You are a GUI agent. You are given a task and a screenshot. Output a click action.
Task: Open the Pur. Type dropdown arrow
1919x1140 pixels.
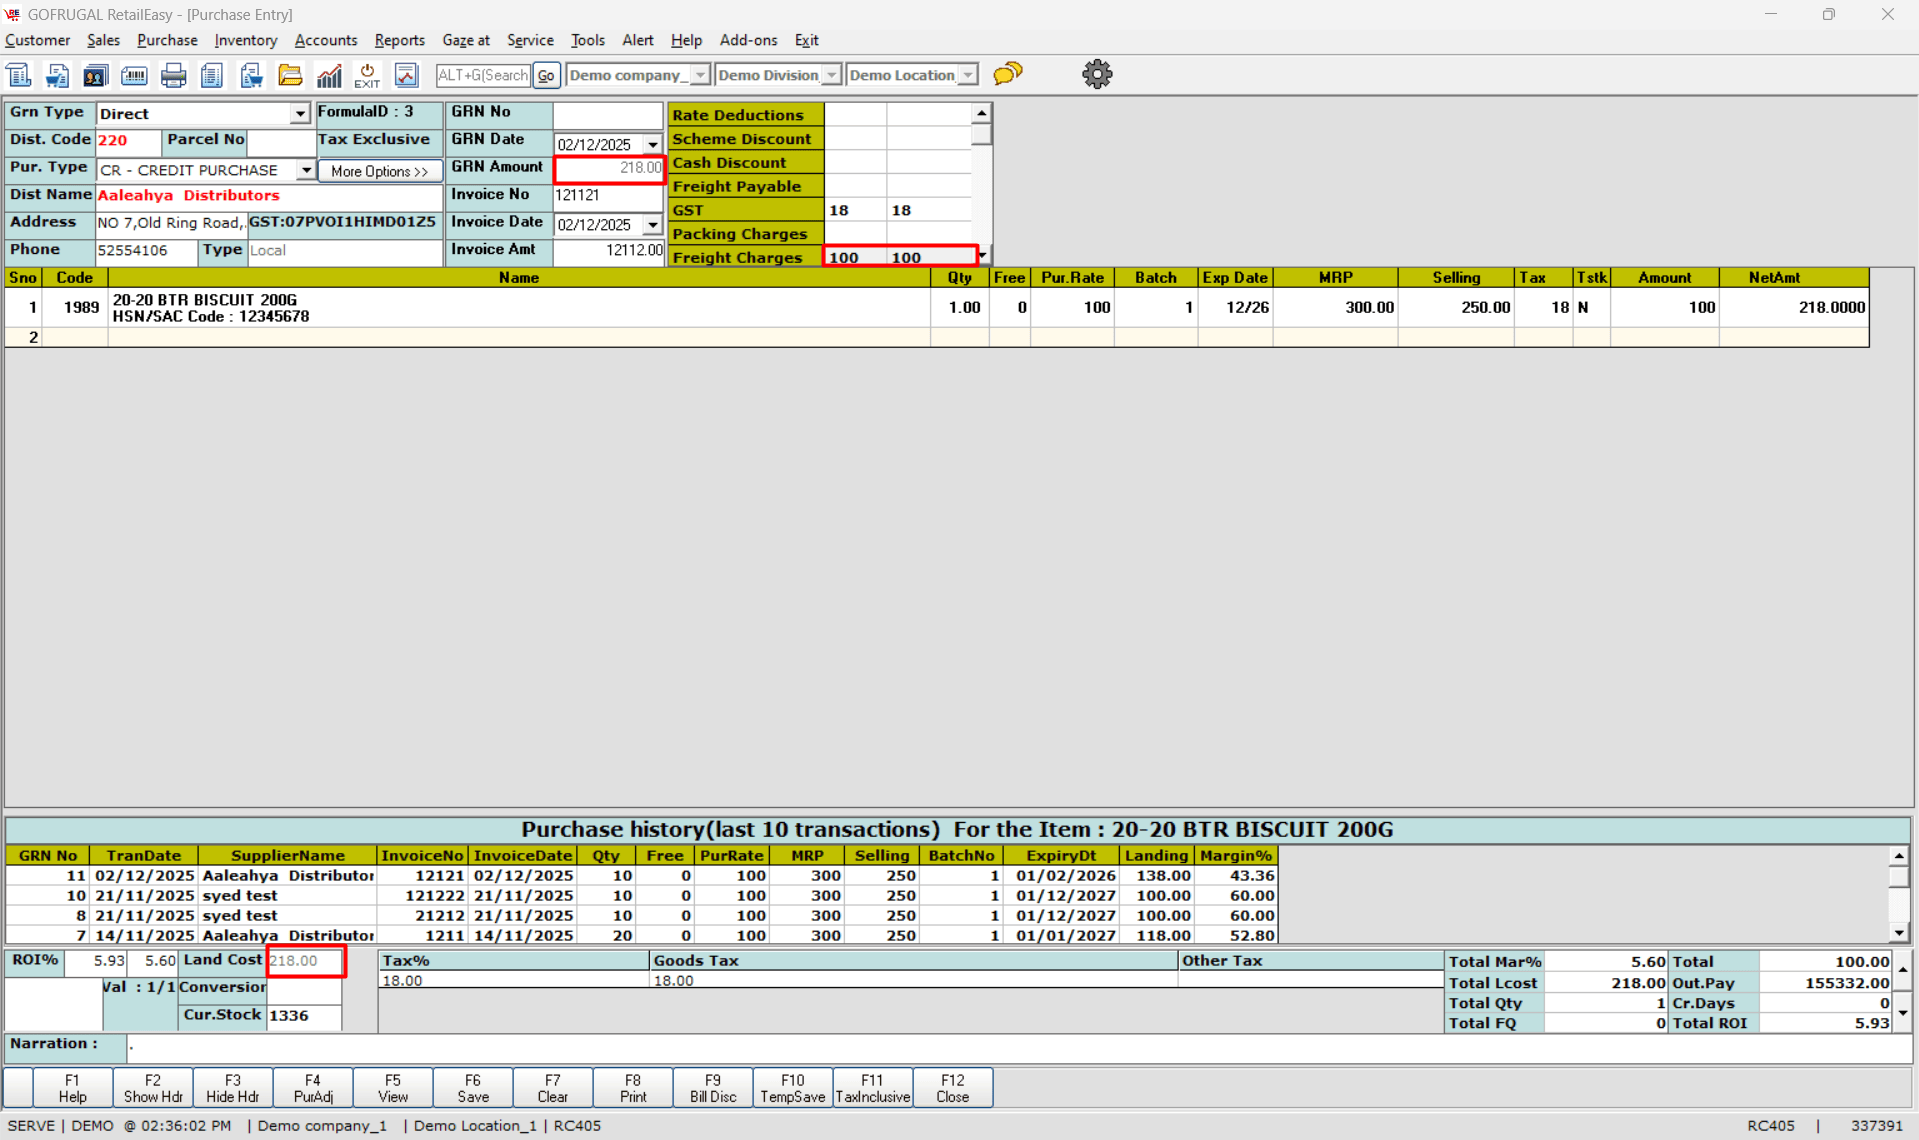(306, 170)
